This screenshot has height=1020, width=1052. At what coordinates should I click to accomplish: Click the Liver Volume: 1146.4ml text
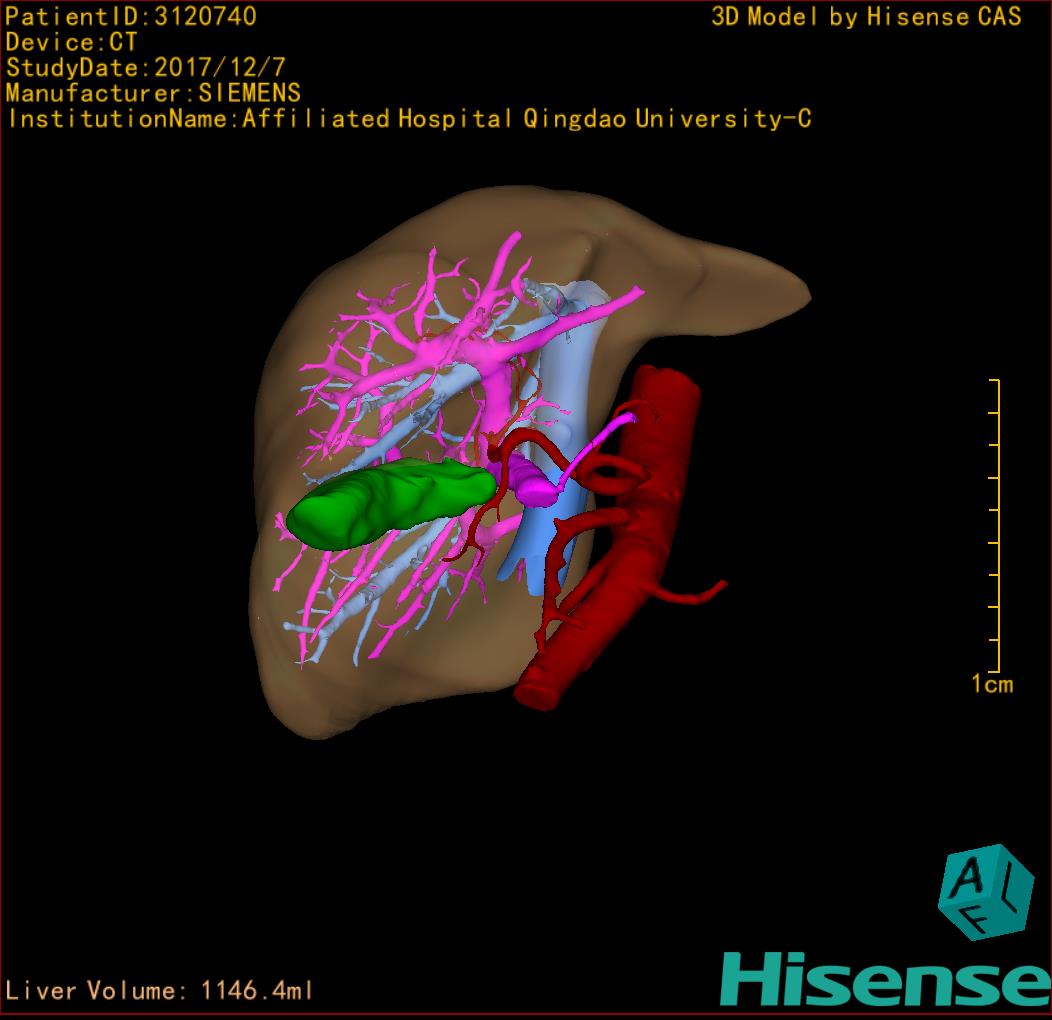pyautogui.click(x=158, y=990)
